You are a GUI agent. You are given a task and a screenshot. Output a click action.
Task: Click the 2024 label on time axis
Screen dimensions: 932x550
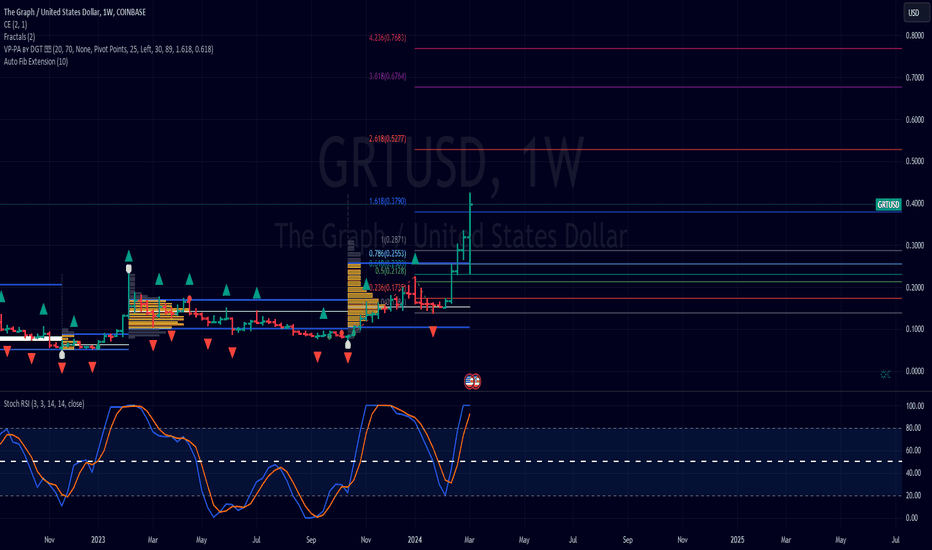click(x=415, y=540)
